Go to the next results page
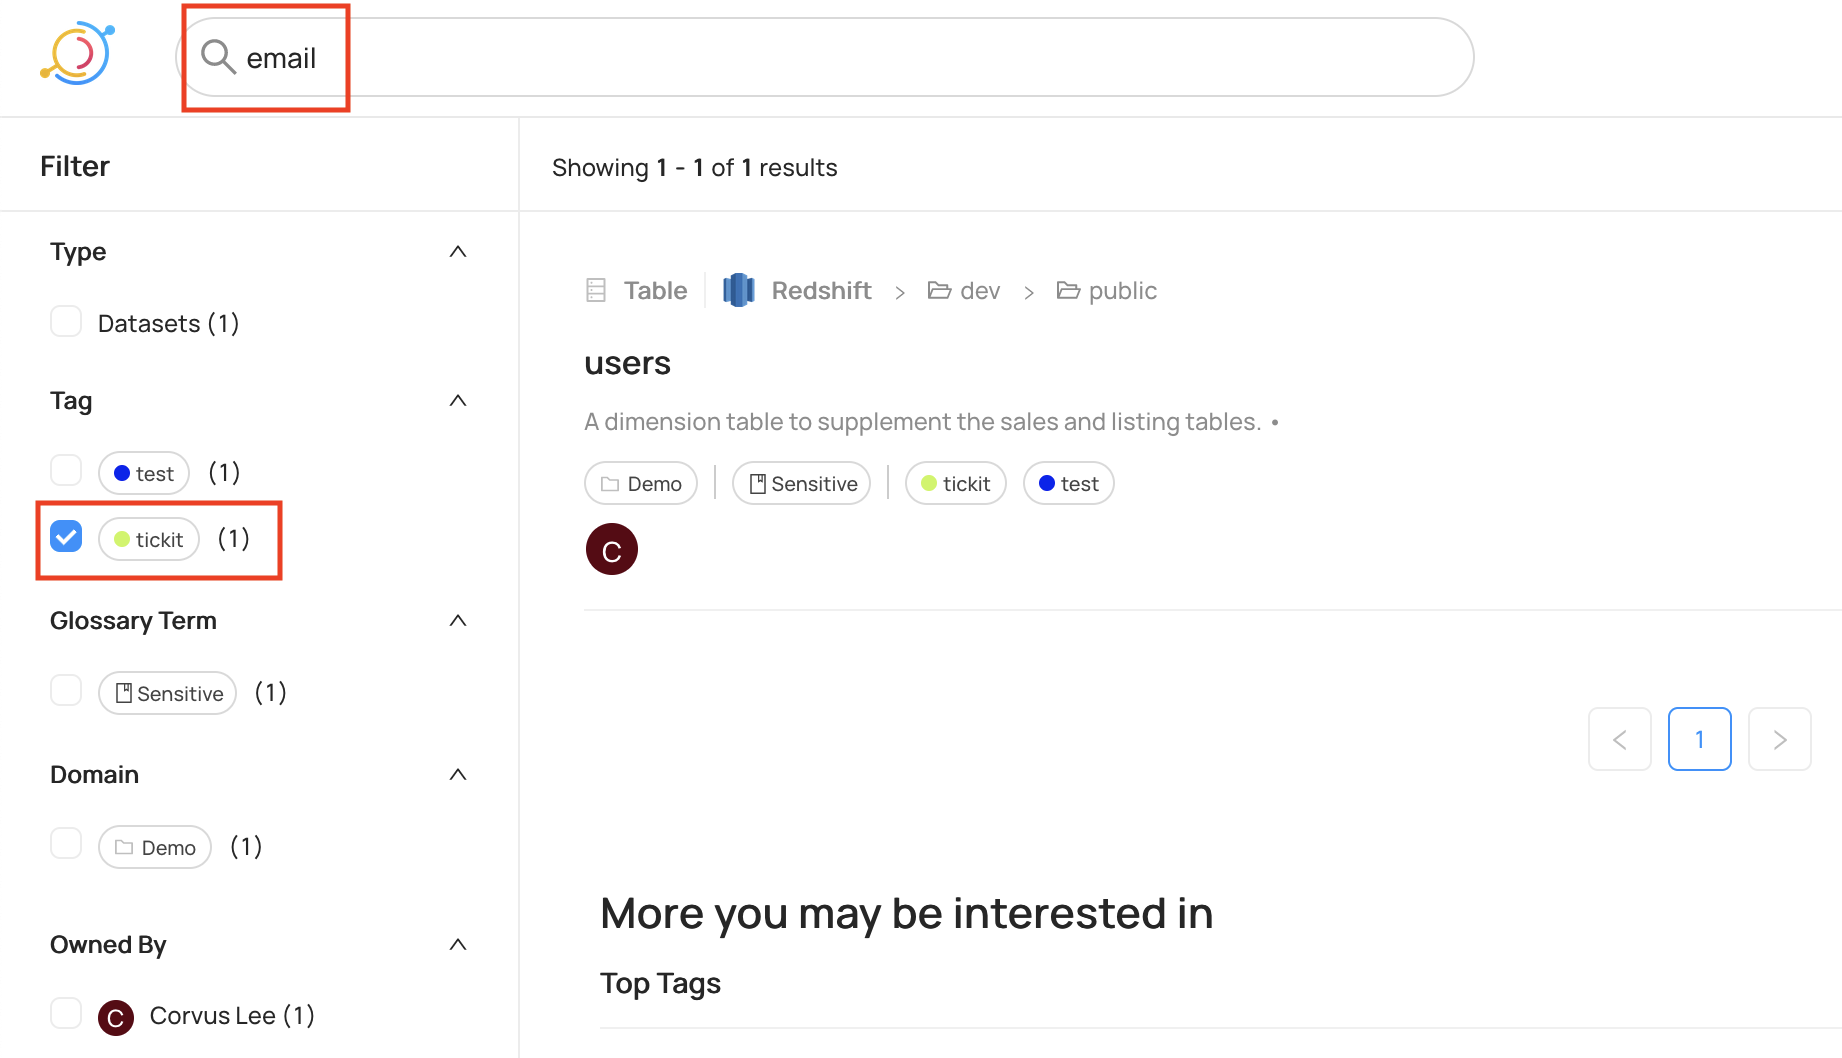The width and height of the screenshot is (1842, 1058). click(1780, 739)
